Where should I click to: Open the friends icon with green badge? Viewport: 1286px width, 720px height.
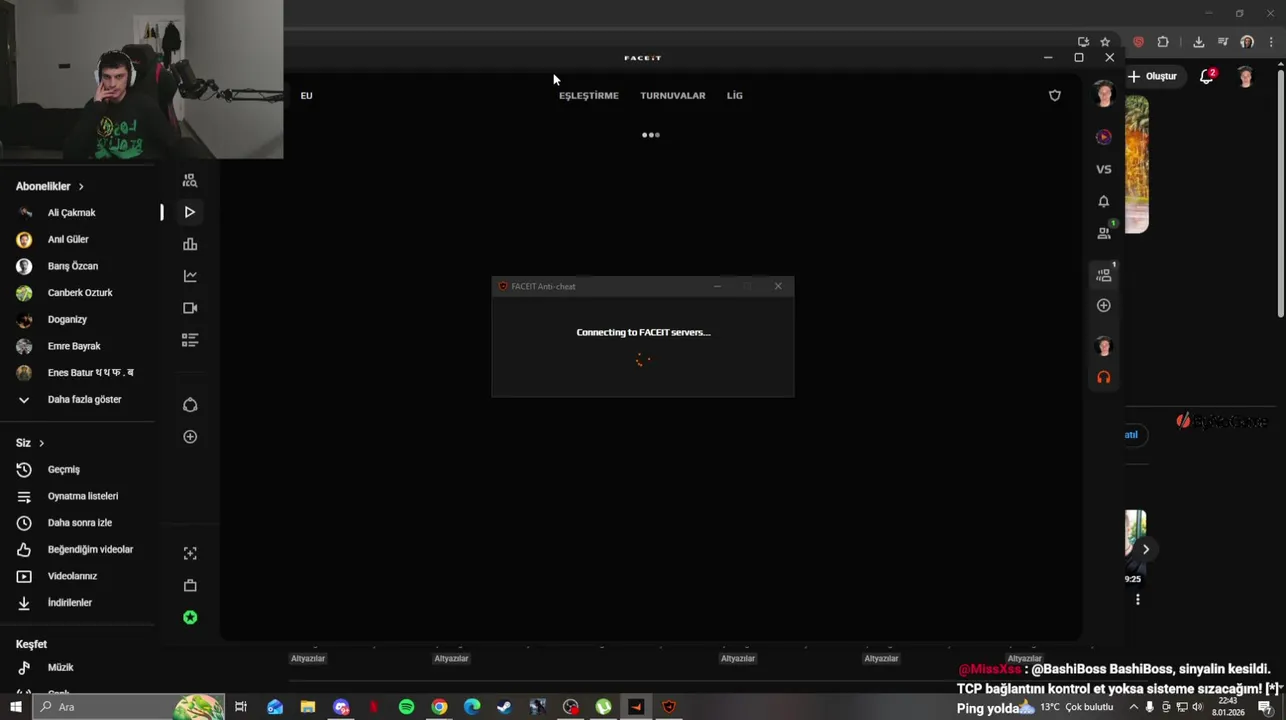coord(1105,232)
